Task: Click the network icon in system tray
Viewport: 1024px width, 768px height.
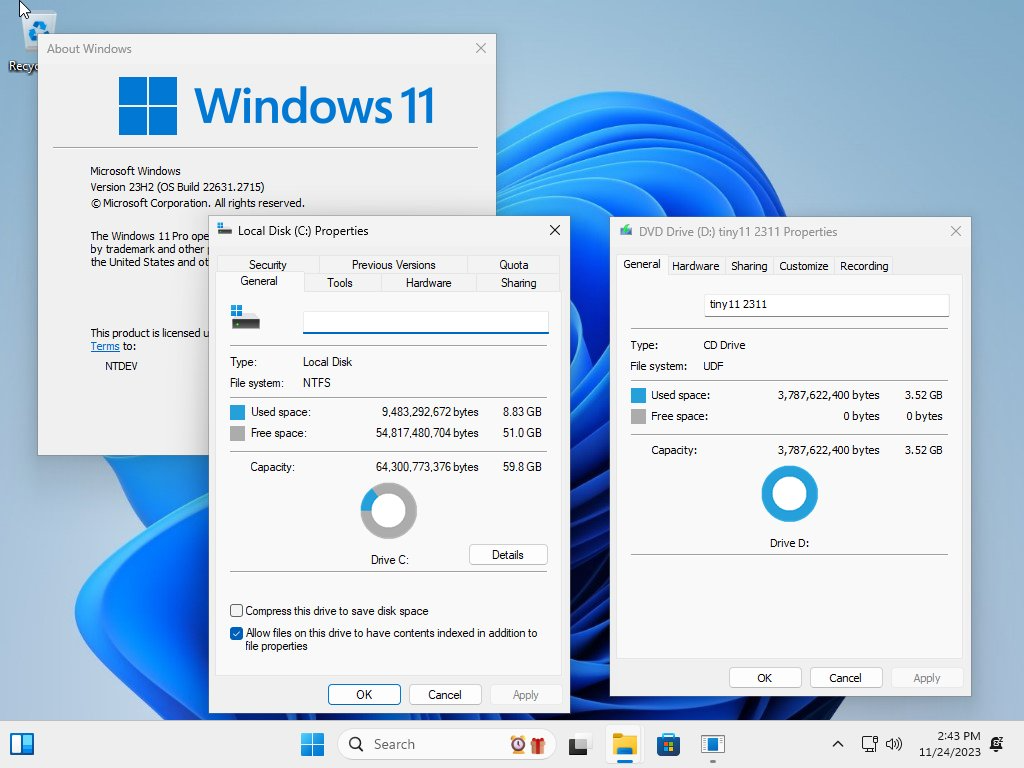Action: pos(870,744)
